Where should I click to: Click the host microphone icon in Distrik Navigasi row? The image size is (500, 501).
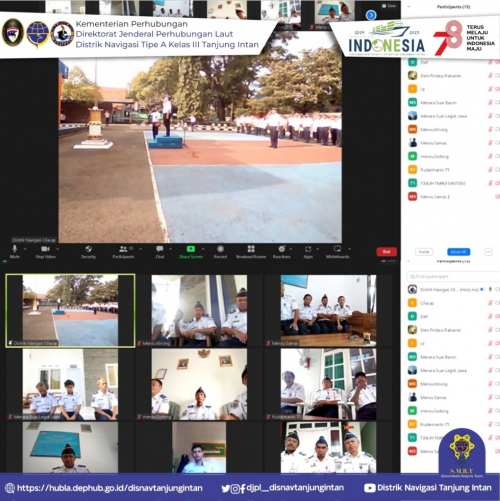490,289
